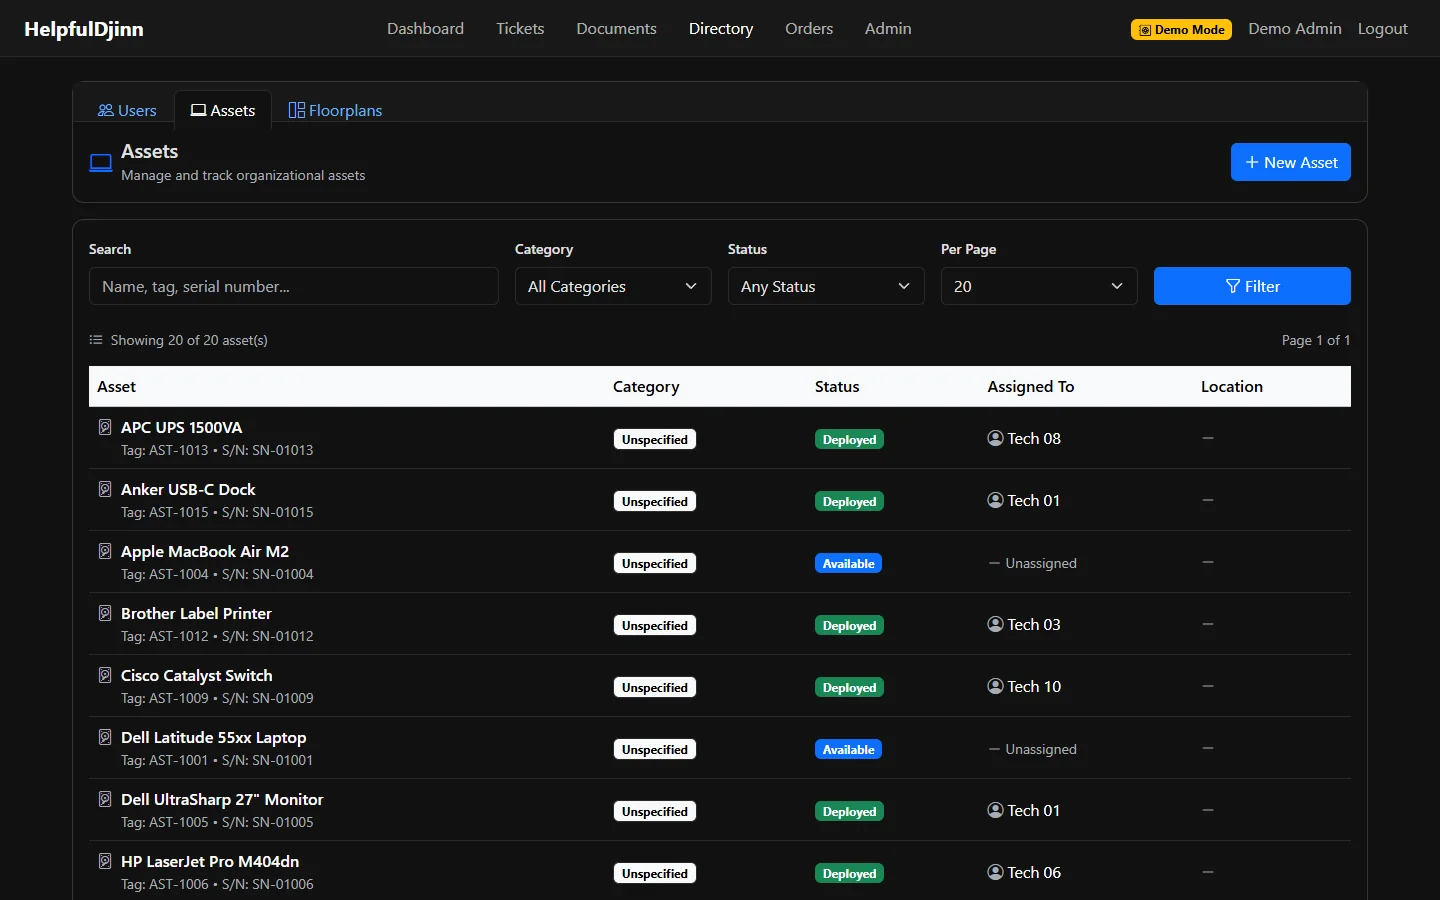Click the asset icon for Brother Label Printer

click(105, 613)
